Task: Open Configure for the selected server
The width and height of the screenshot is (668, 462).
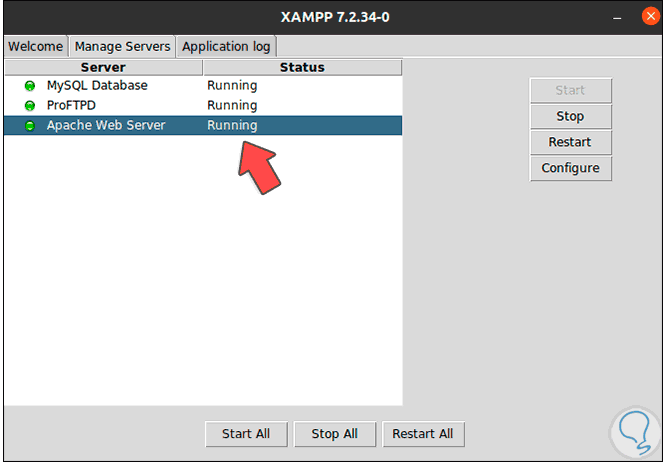Action: point(570,168)
